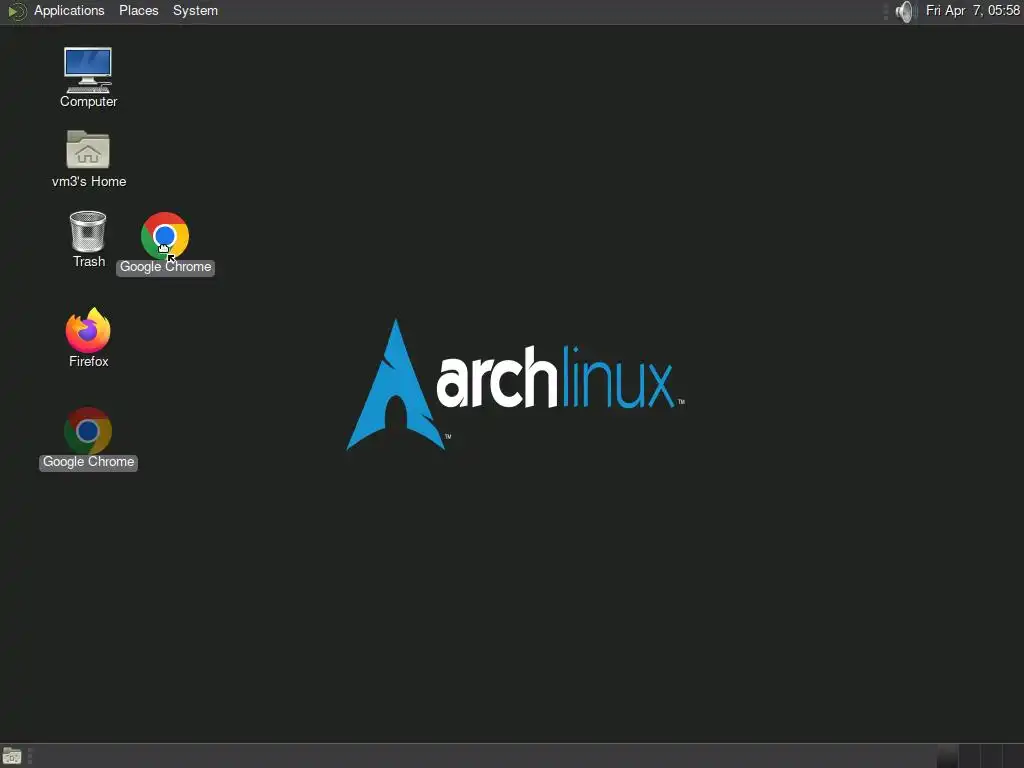
Task: Click the volume speaker icon in the panel
Action: pyautogui.click(x=904, y=11)
